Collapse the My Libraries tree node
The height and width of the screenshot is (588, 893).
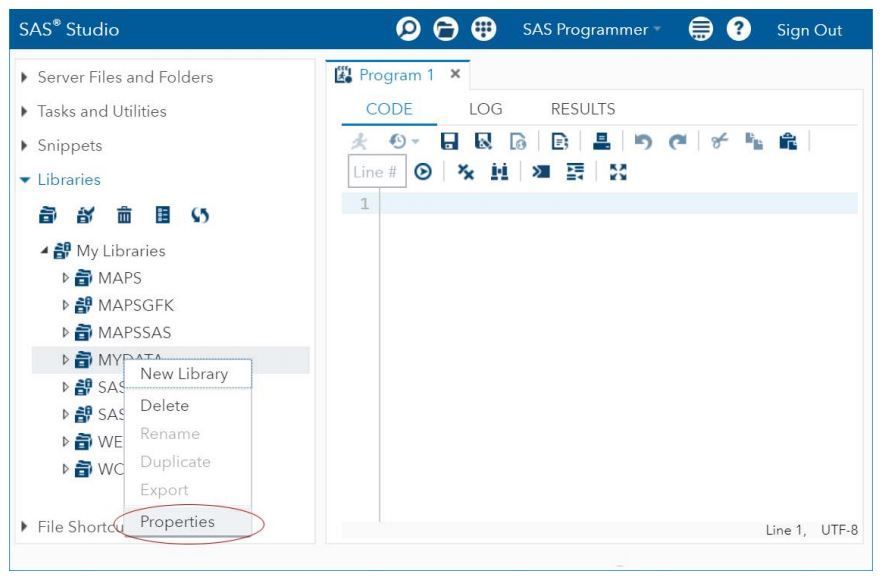pos(44,251)
